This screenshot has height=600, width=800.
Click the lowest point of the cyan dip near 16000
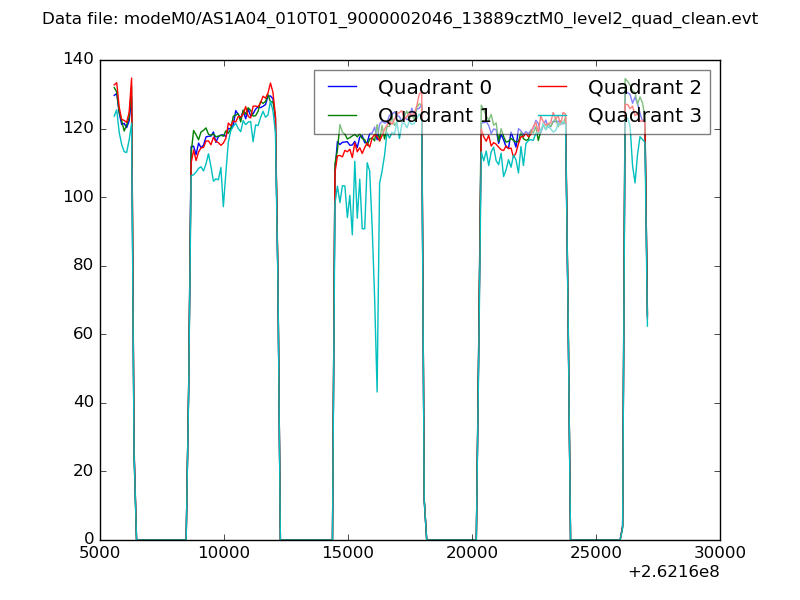pyautogui.click(x=377, y=391)
